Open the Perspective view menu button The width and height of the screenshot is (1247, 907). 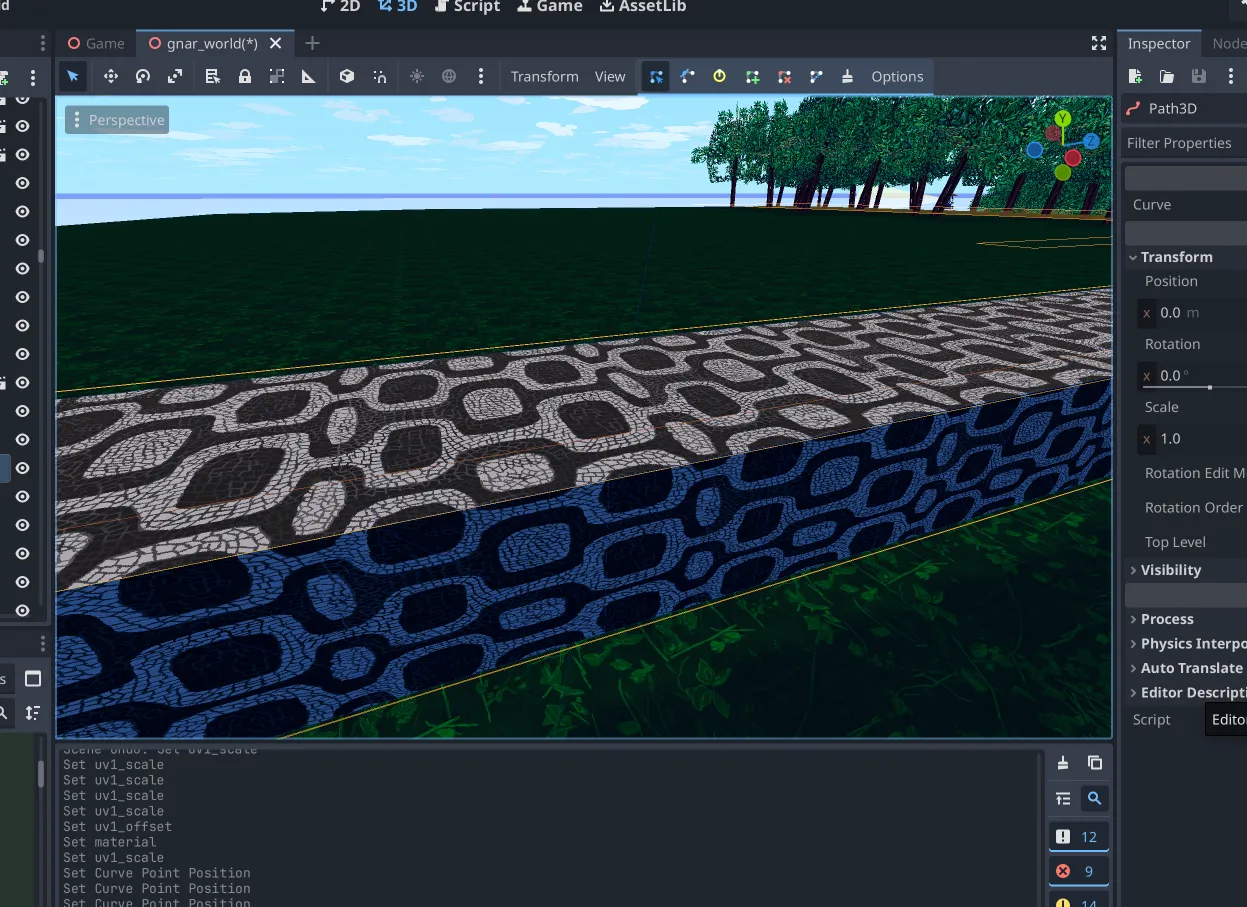pos(117,120)
